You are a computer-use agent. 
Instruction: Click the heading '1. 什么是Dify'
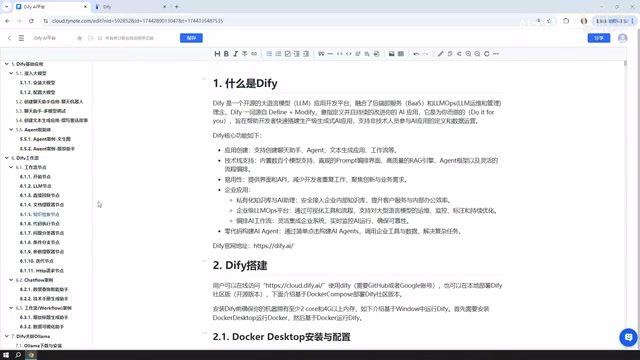point(245,83)
